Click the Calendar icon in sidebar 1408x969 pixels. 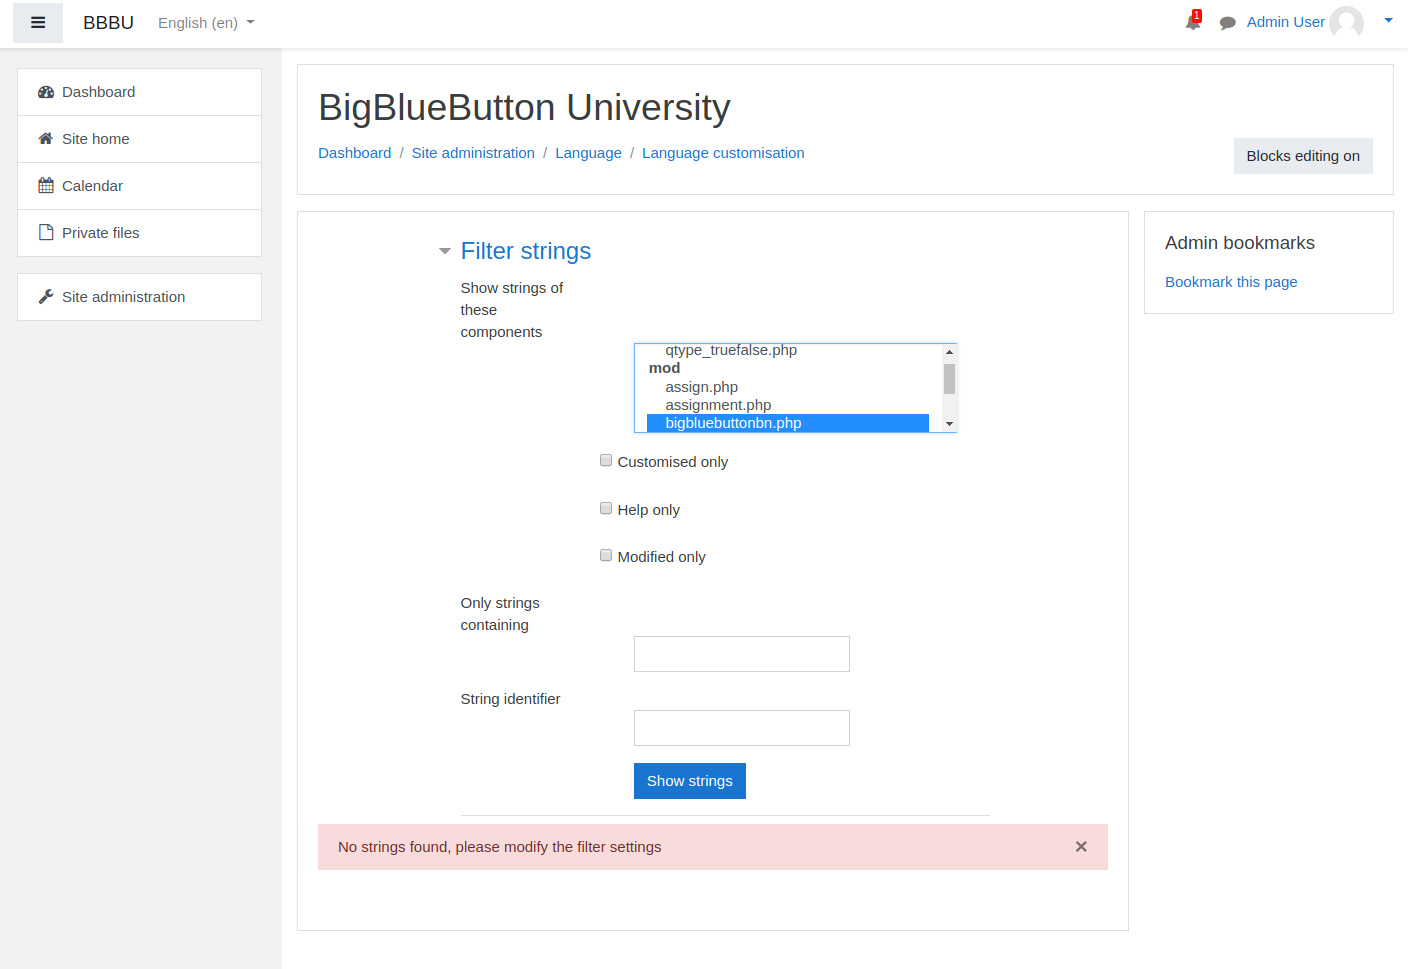[x=46, y=186]
